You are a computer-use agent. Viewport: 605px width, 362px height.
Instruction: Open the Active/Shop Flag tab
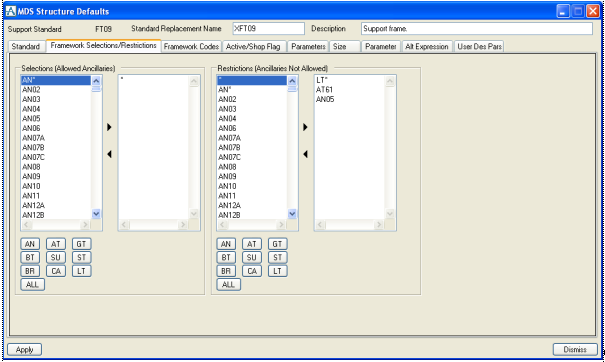click(253, 46)
